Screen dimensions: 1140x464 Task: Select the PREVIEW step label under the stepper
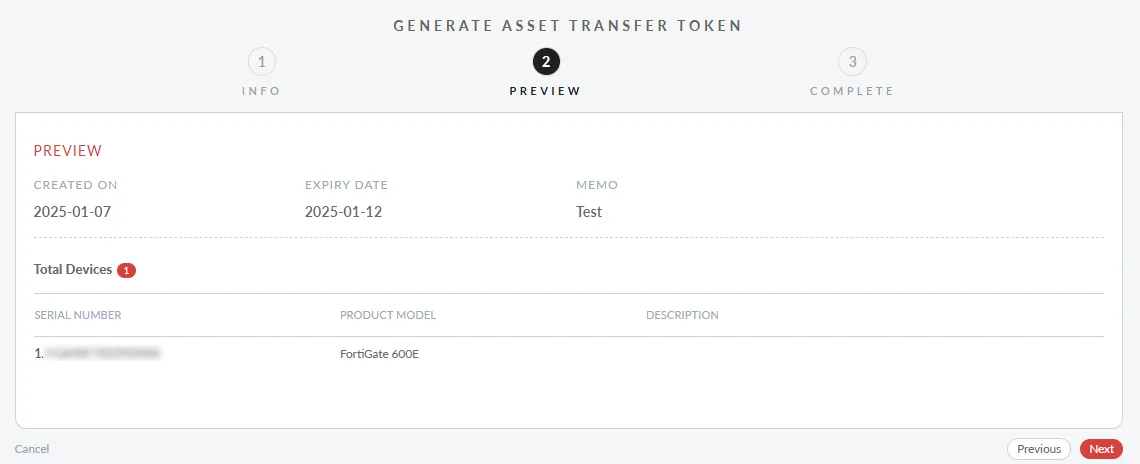(545, 91)
